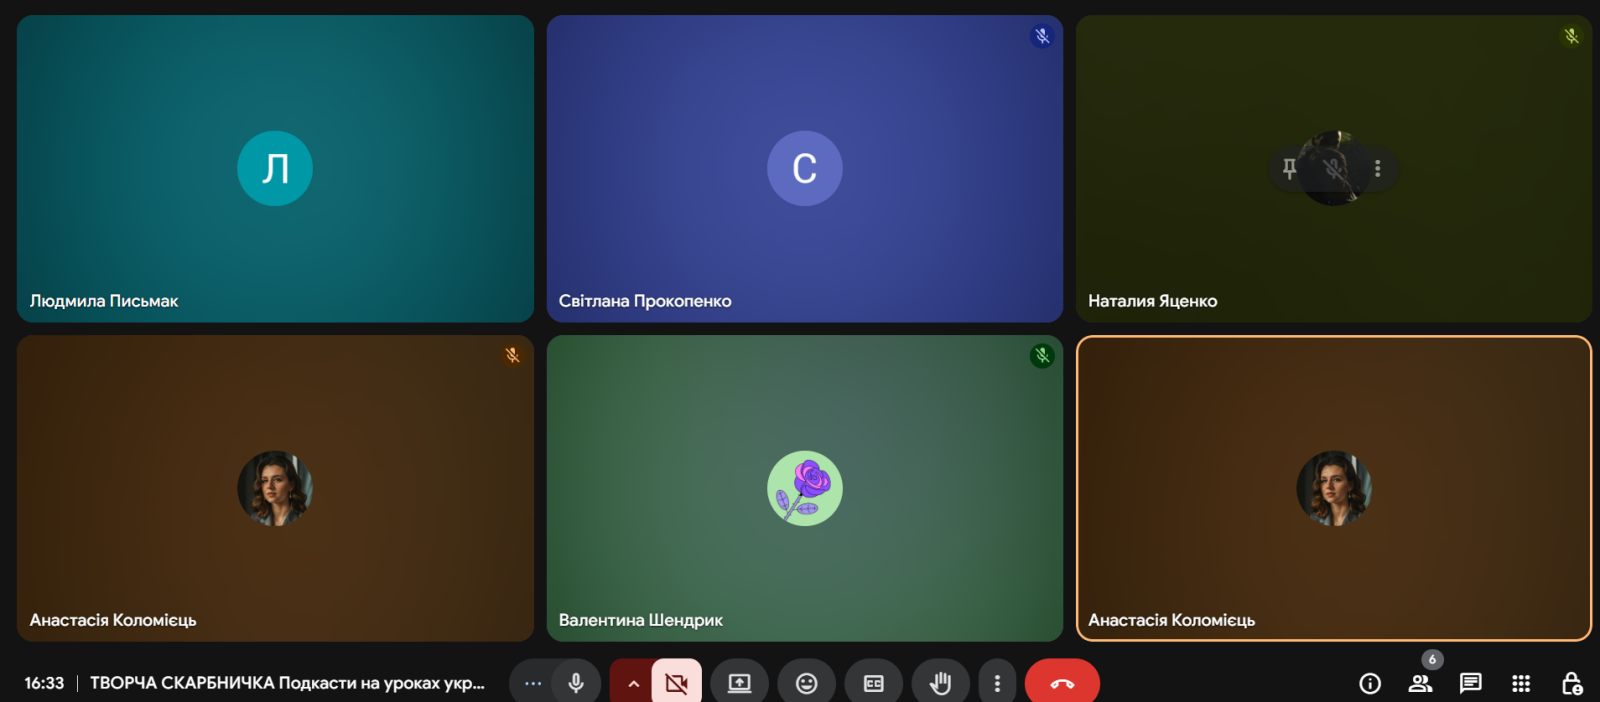
Task: Leave the call with the red button
Action: click(1062, 683)
